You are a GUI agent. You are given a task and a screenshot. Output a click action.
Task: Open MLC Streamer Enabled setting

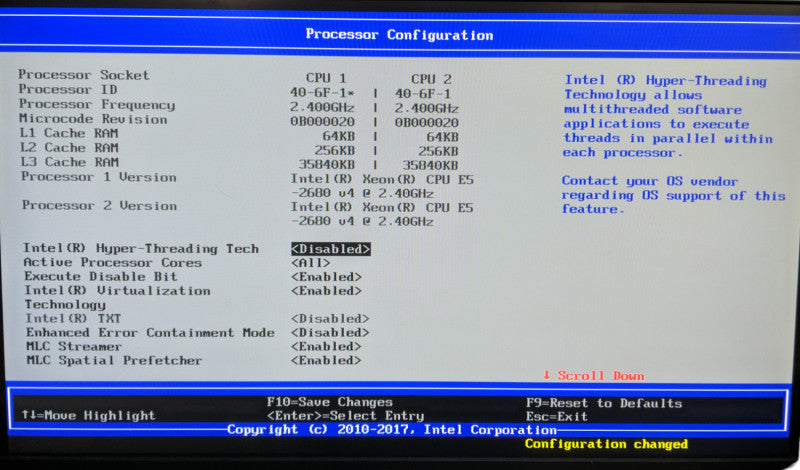[x=327, y=347]
